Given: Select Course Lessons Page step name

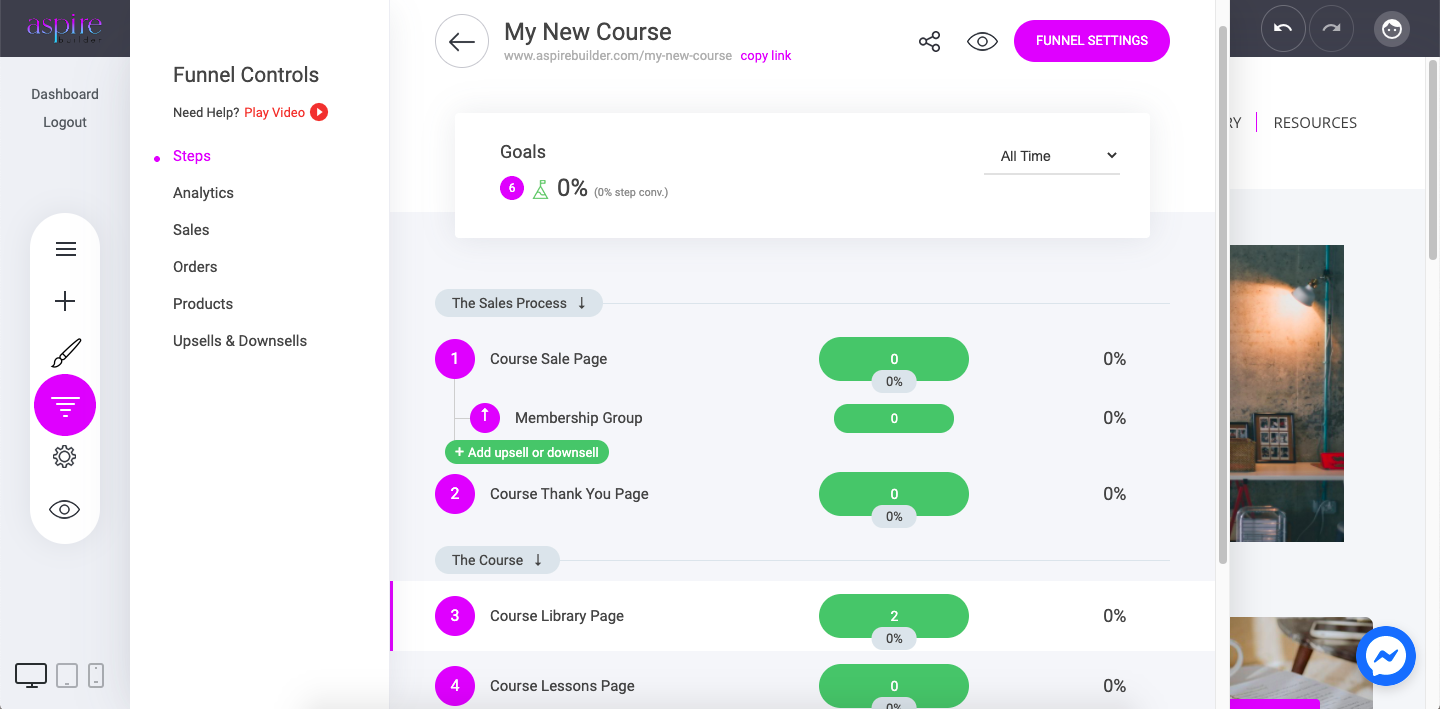Looking at the screenshot, I should tap(562, 686).
